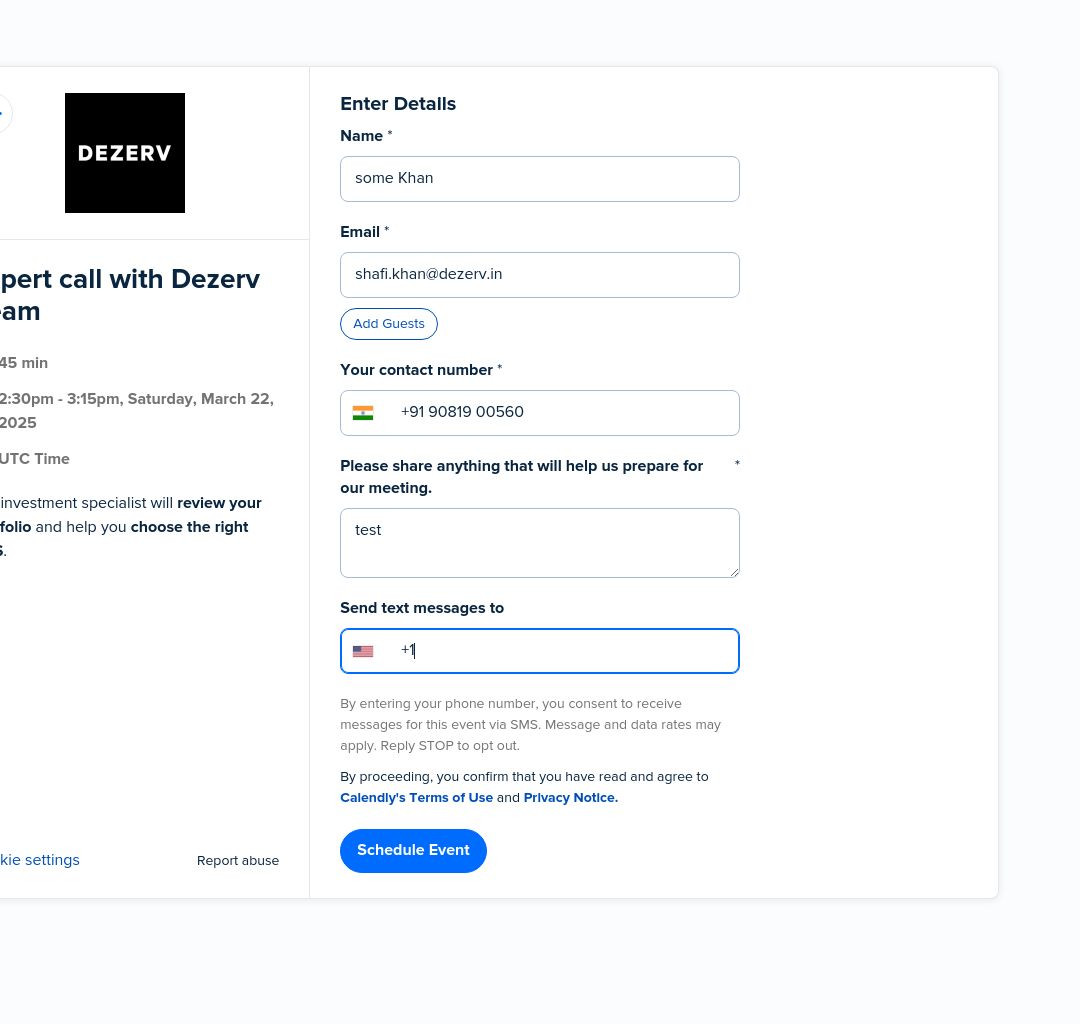
Task: Click the Enter Details heading
Action: 398,104
